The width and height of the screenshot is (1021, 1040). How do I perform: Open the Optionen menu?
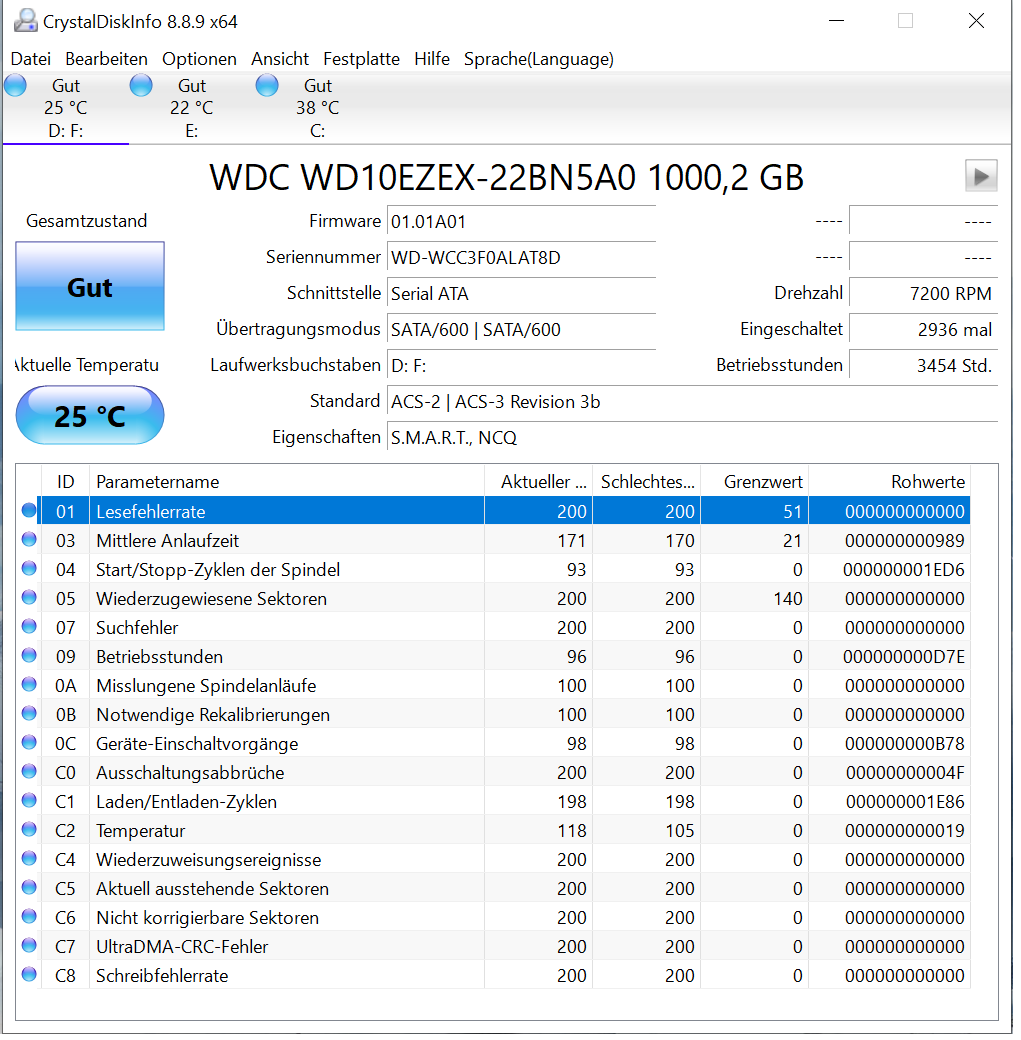click(x=200, y=59)
